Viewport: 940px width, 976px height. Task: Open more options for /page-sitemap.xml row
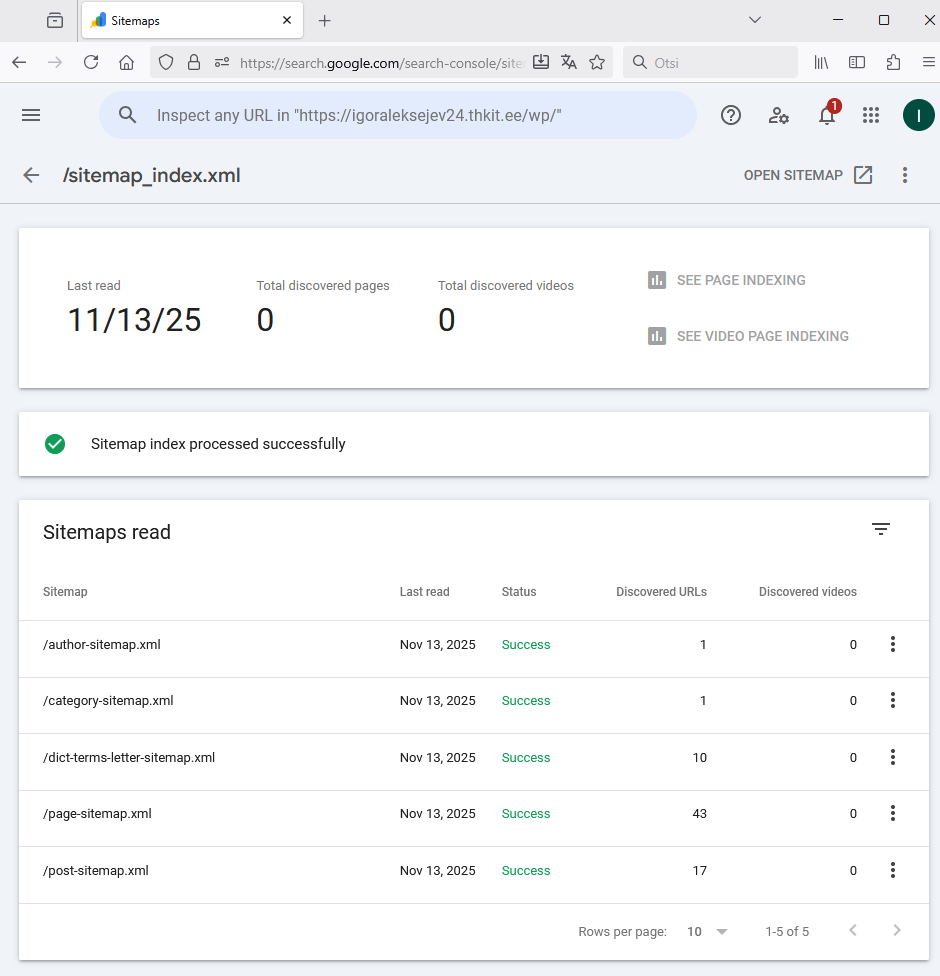click(x=893, y=814)
